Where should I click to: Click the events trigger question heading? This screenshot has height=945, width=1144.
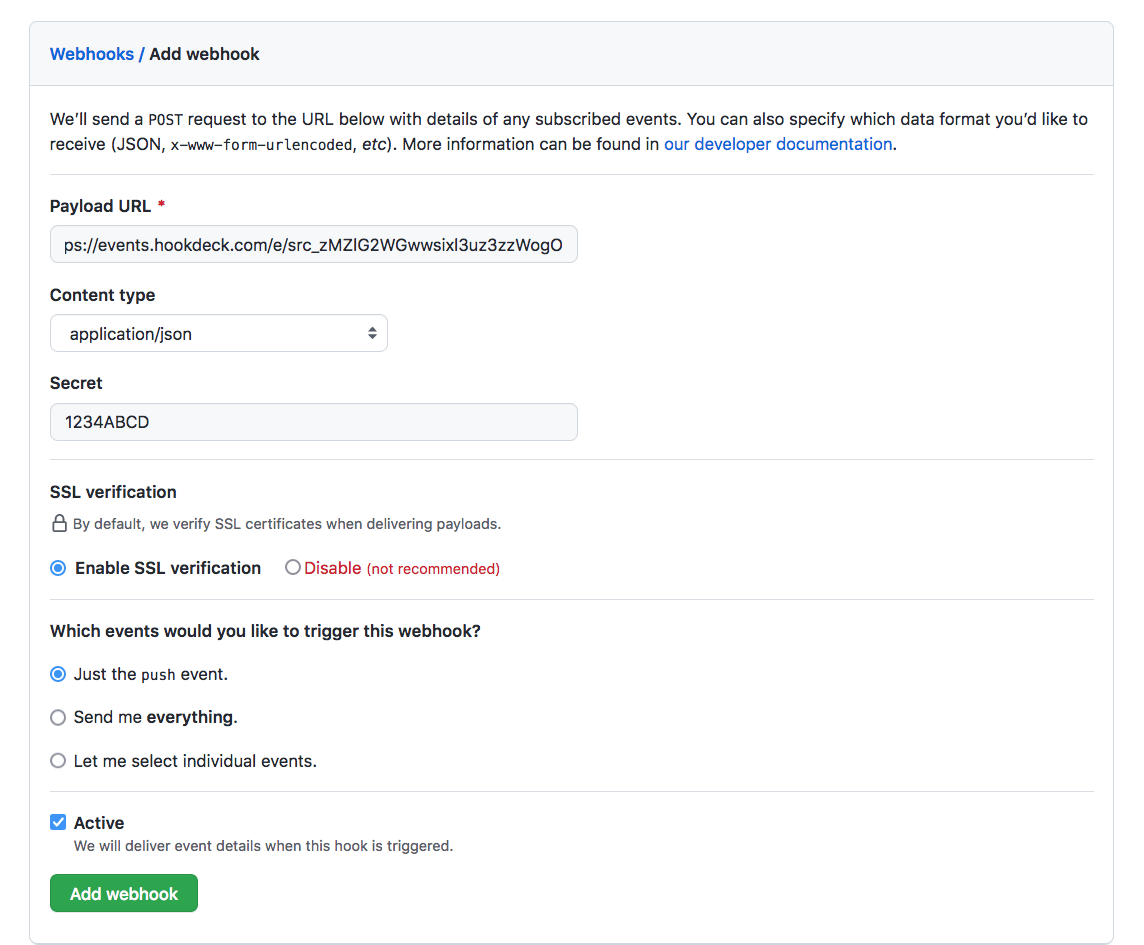(x=266, y=631)
